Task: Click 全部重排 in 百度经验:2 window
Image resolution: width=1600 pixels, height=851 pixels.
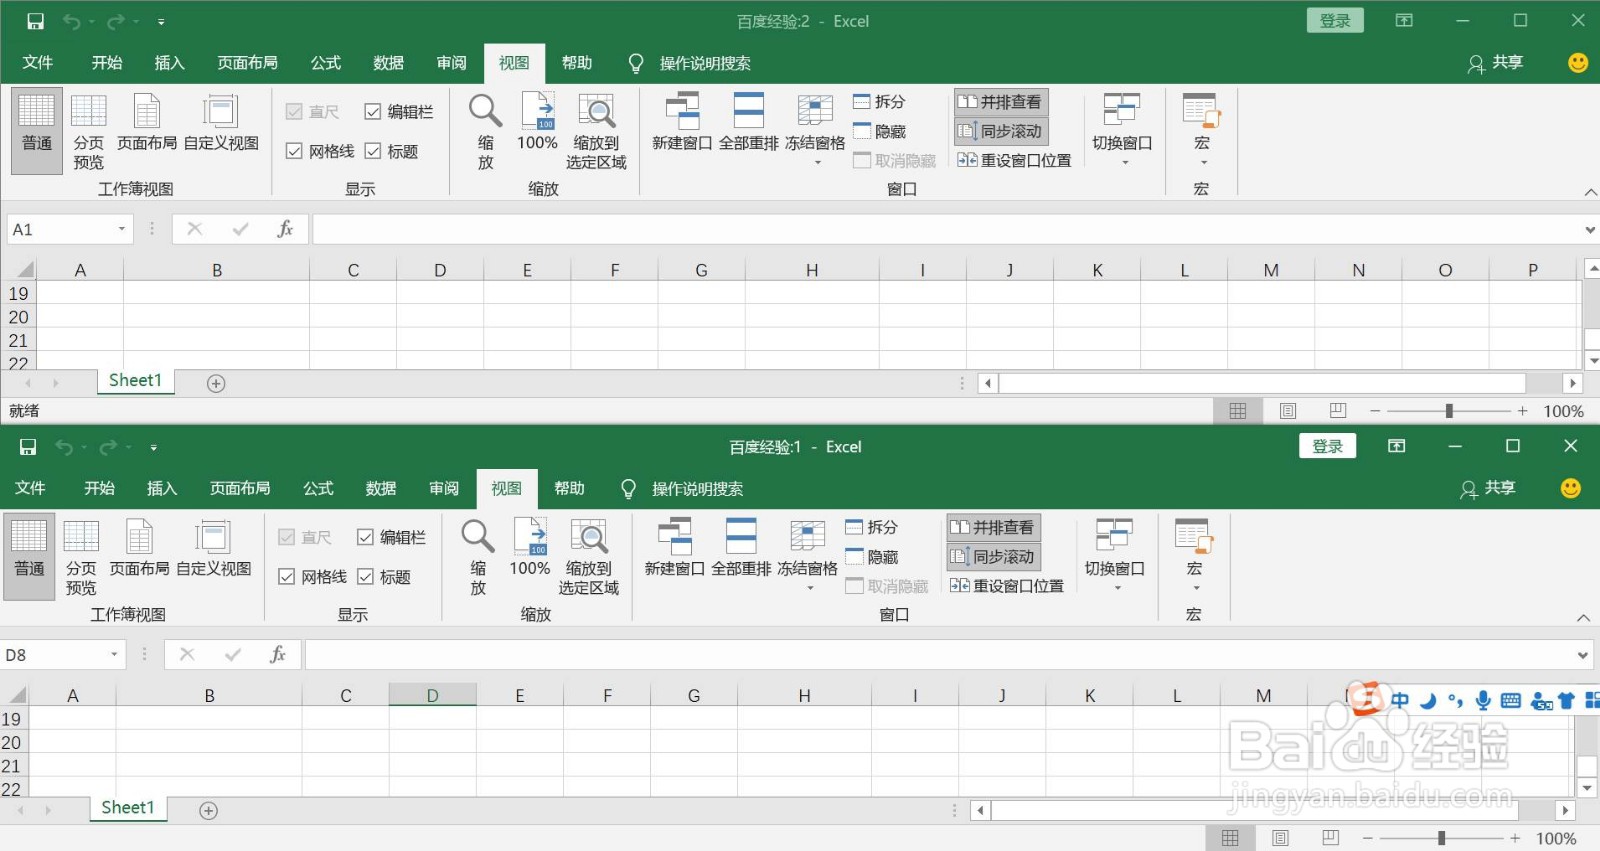Action: click(749, 123)
